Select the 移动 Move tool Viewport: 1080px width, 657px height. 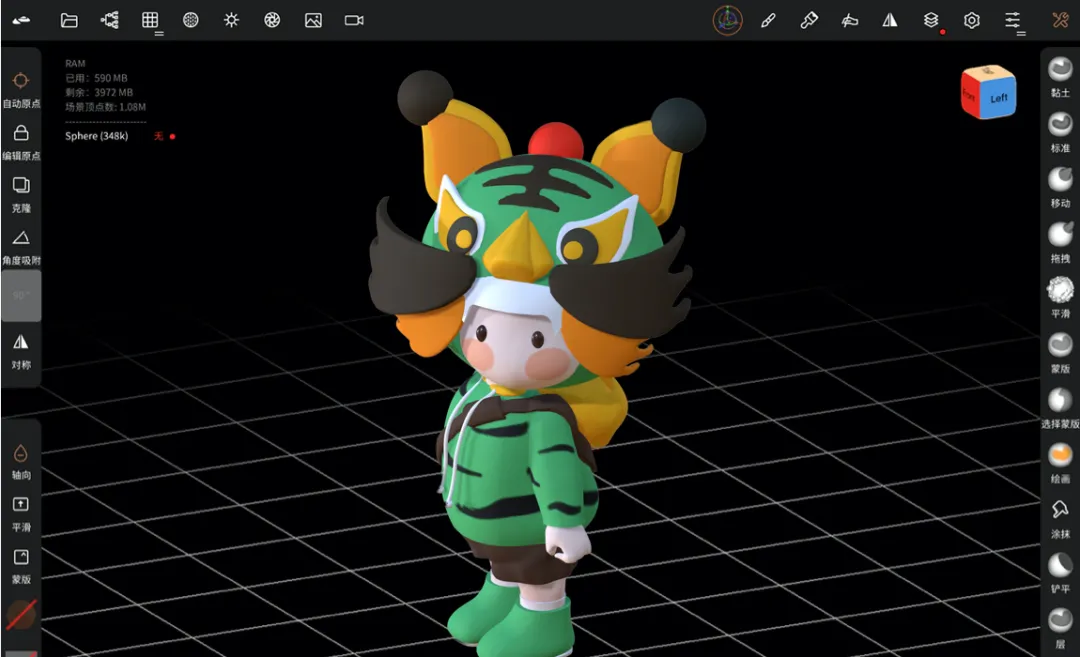coord(1060,187)
